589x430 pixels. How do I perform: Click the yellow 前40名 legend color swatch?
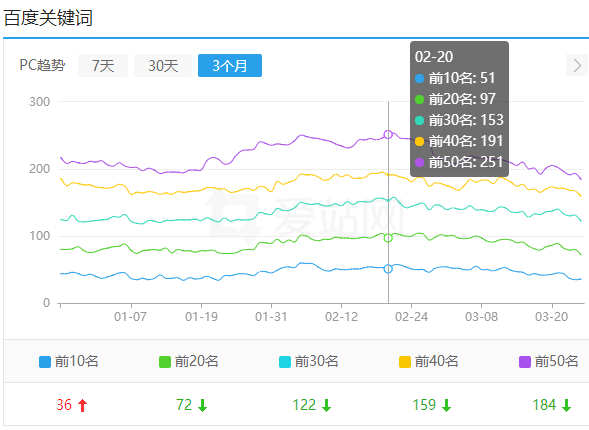[x=405, y=362]
